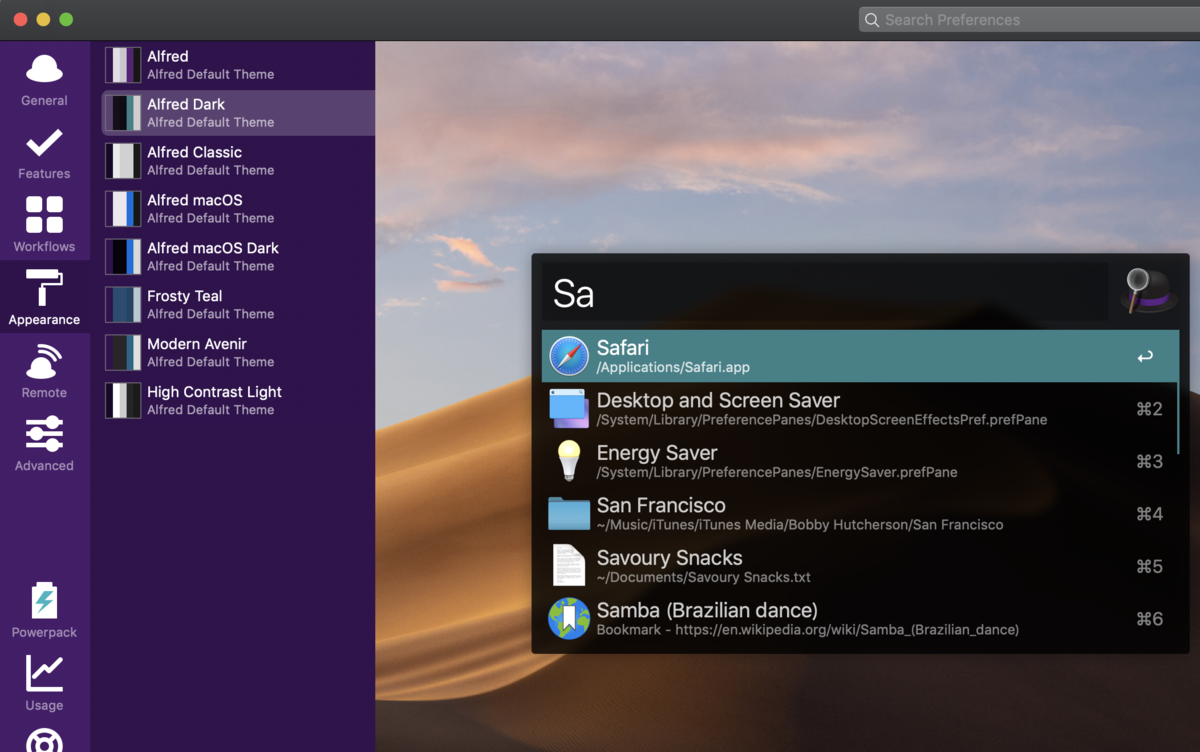Click the ⌘6 shortcut label

[x=1150, y=619]
